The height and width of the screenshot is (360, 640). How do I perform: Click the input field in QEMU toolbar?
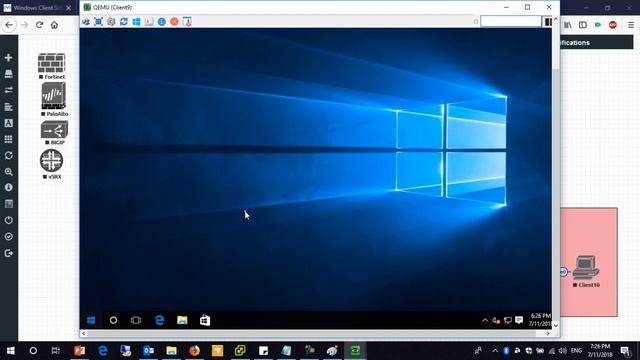[x=510, y=21]
